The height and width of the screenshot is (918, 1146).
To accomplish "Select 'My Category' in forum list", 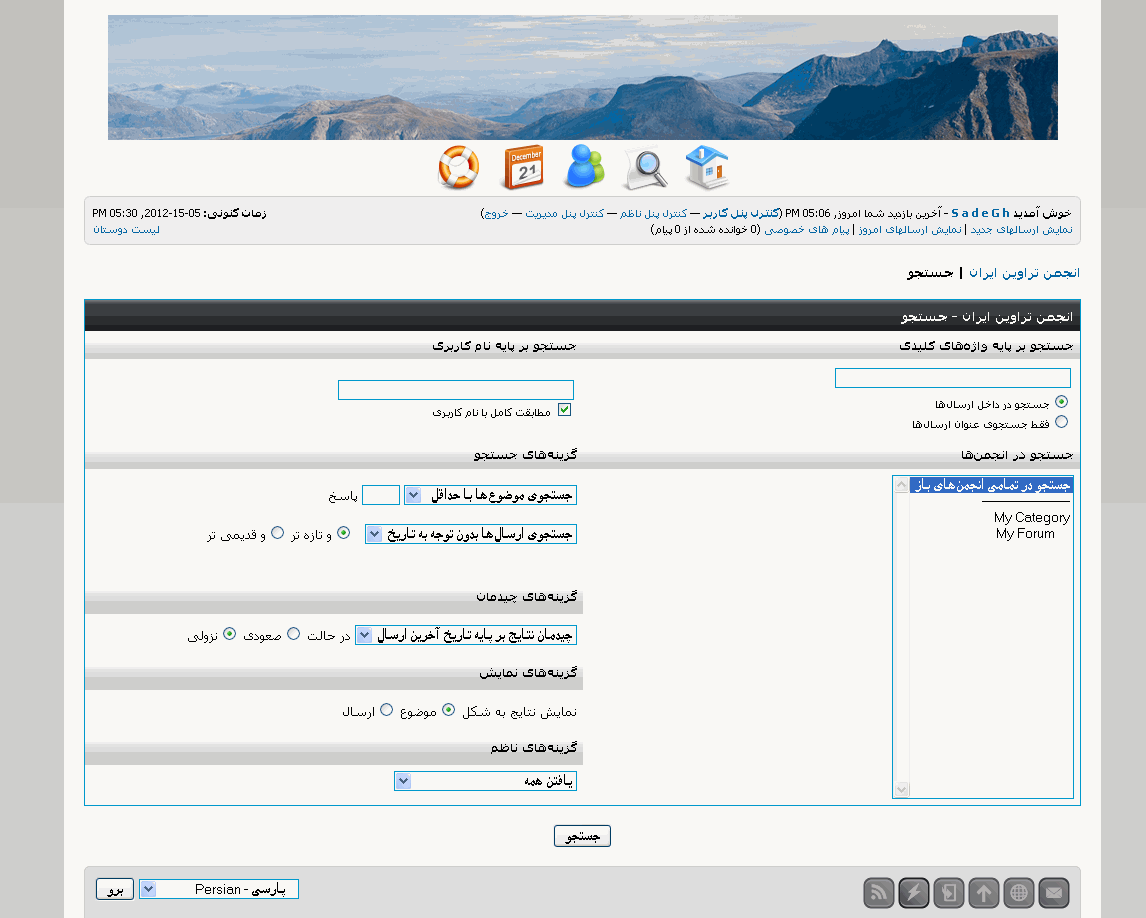I will click(x=1031, y=517).
